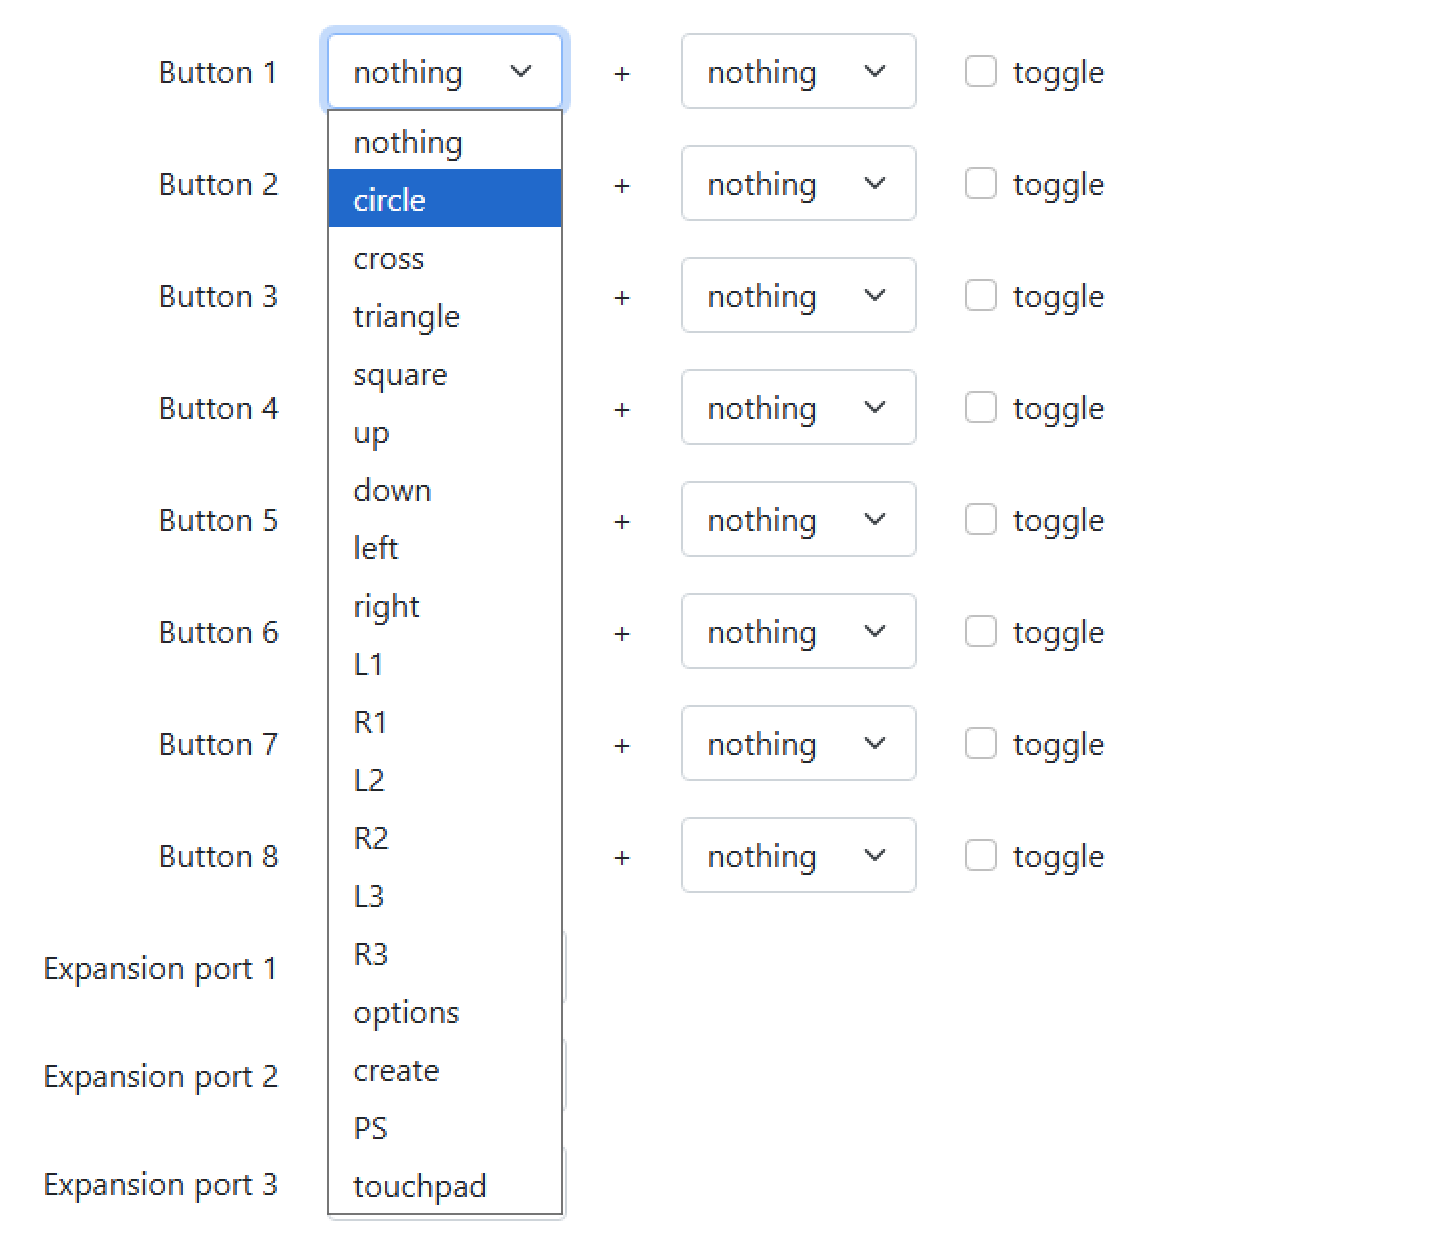Open Button 6 second mapping dropdown
Viewport: 1435px width, 1237px height.
pyautogui.click(x=799, y=631)
